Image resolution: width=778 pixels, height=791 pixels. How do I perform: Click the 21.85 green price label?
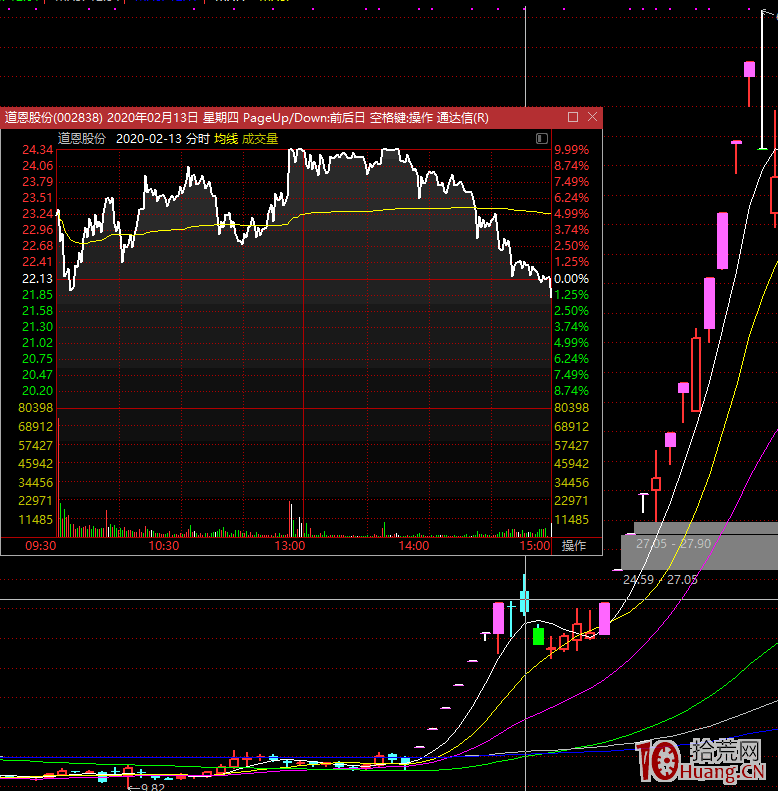pos(37,295)
